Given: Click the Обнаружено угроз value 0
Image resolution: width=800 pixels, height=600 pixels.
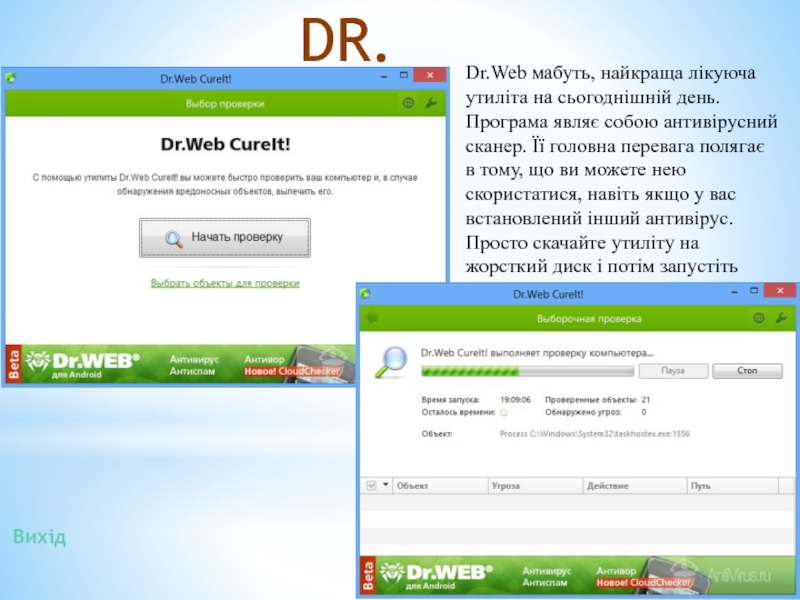Looking at the screenshot, I should [644, 412].
